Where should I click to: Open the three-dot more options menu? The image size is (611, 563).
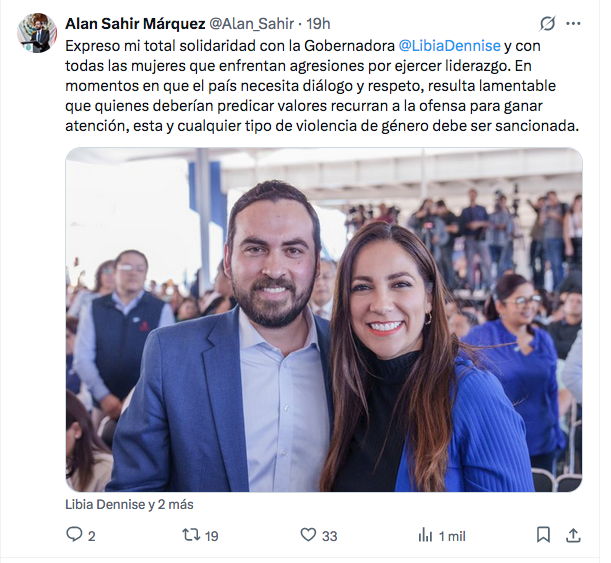[x=573, y=24]
